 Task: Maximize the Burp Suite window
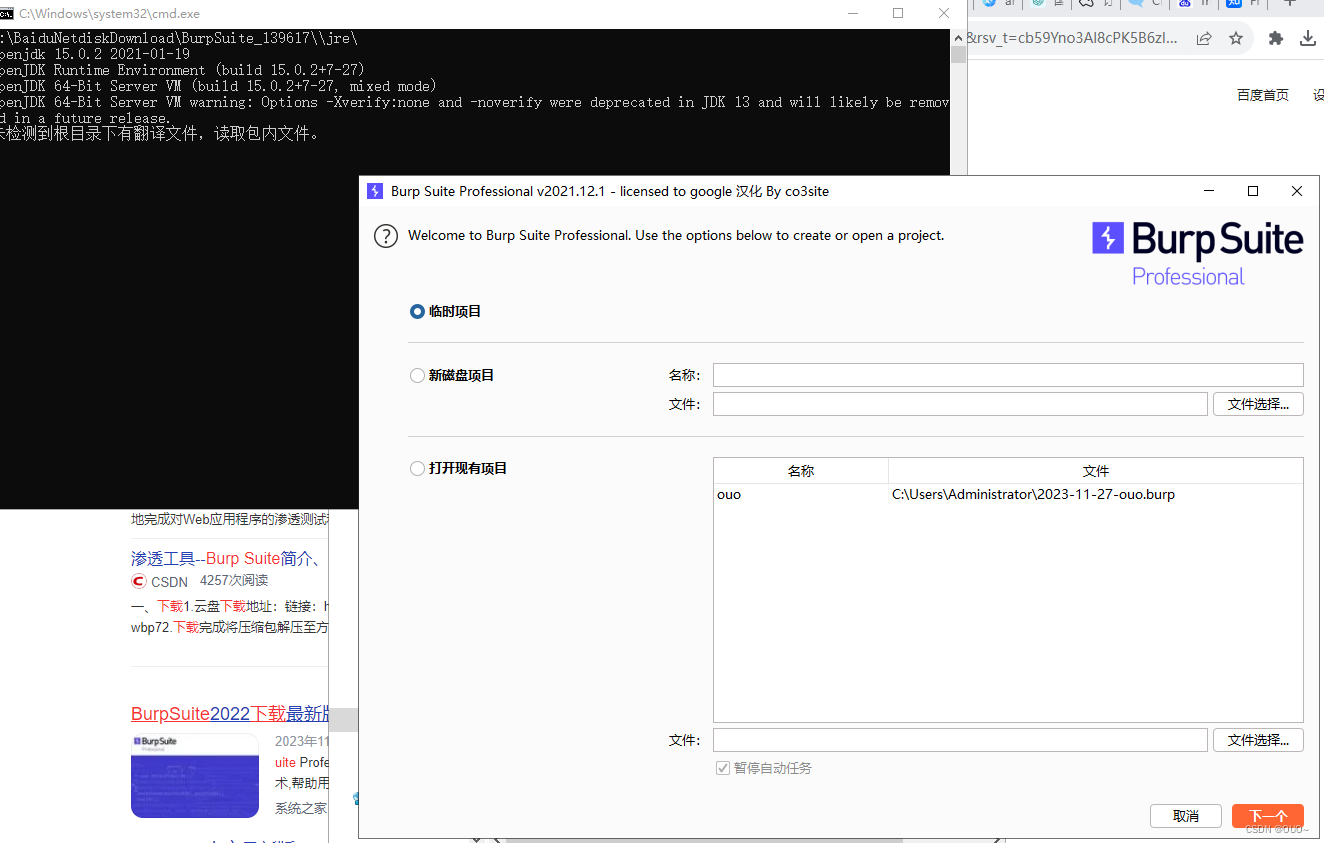(1253, 191)
